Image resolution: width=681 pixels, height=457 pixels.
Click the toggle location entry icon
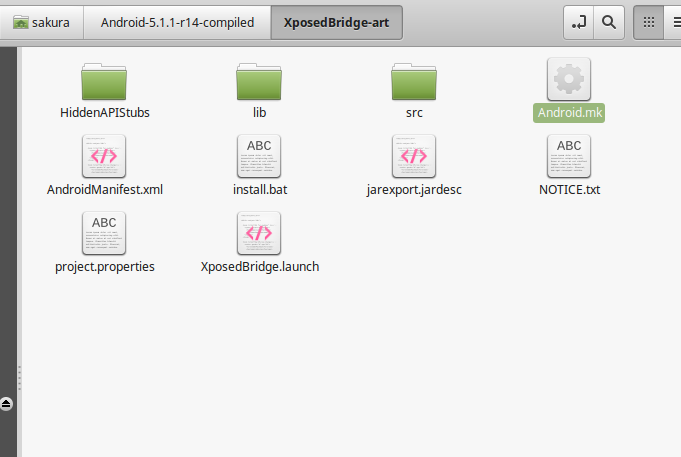click(x=579, y=23)
